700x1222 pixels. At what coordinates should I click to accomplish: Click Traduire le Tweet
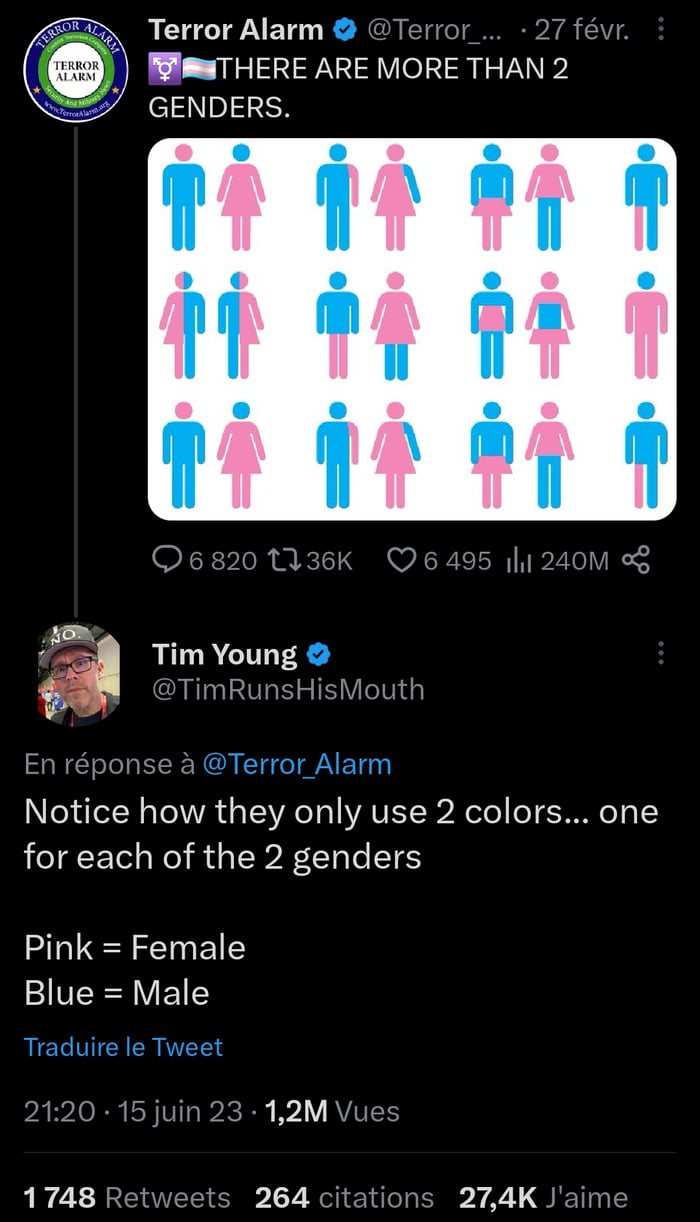(122, 1047)
